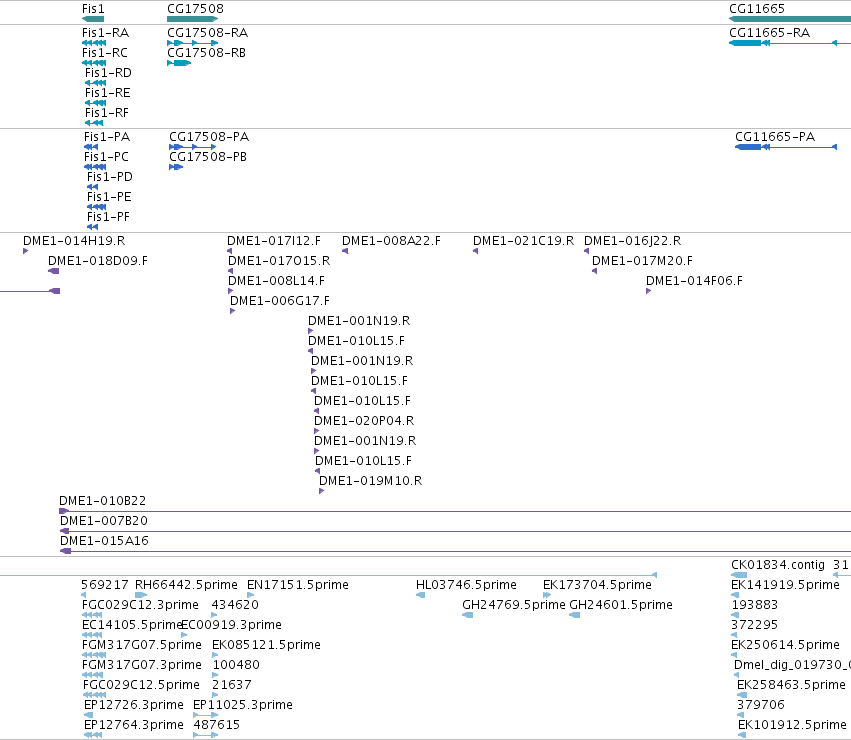This screenshot has height=740, width=851.
Task: Select EST EK173704.5prime
Action: [x=598, y=585]
